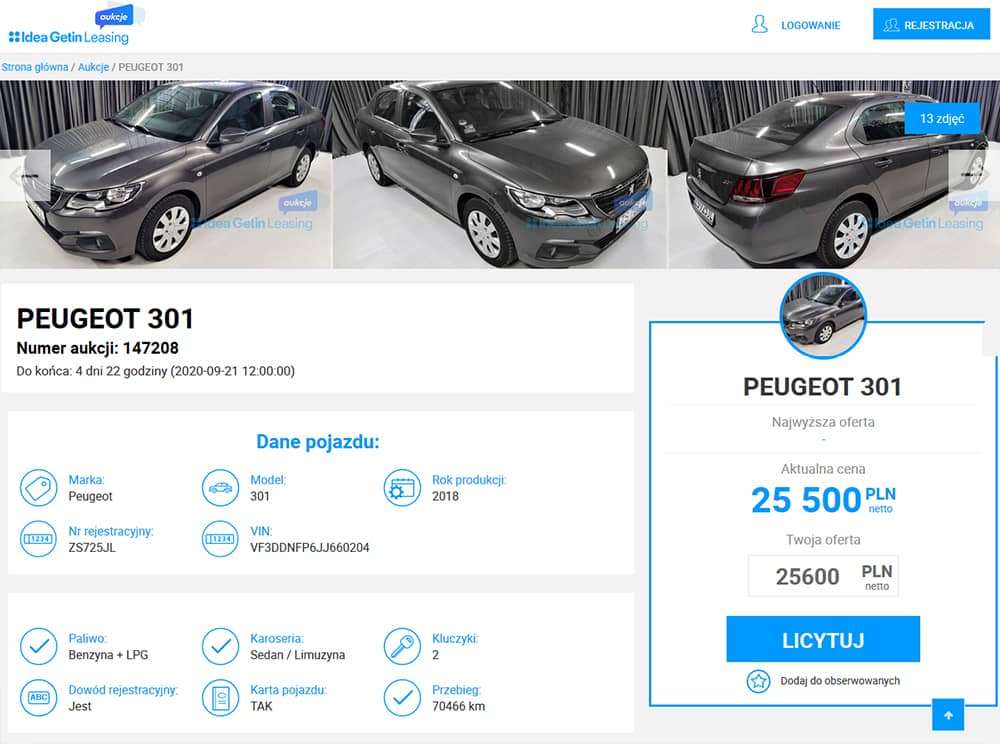Click the car icon beside Model
This screenshot has width=1000, height=744.
tap(221, 488)
